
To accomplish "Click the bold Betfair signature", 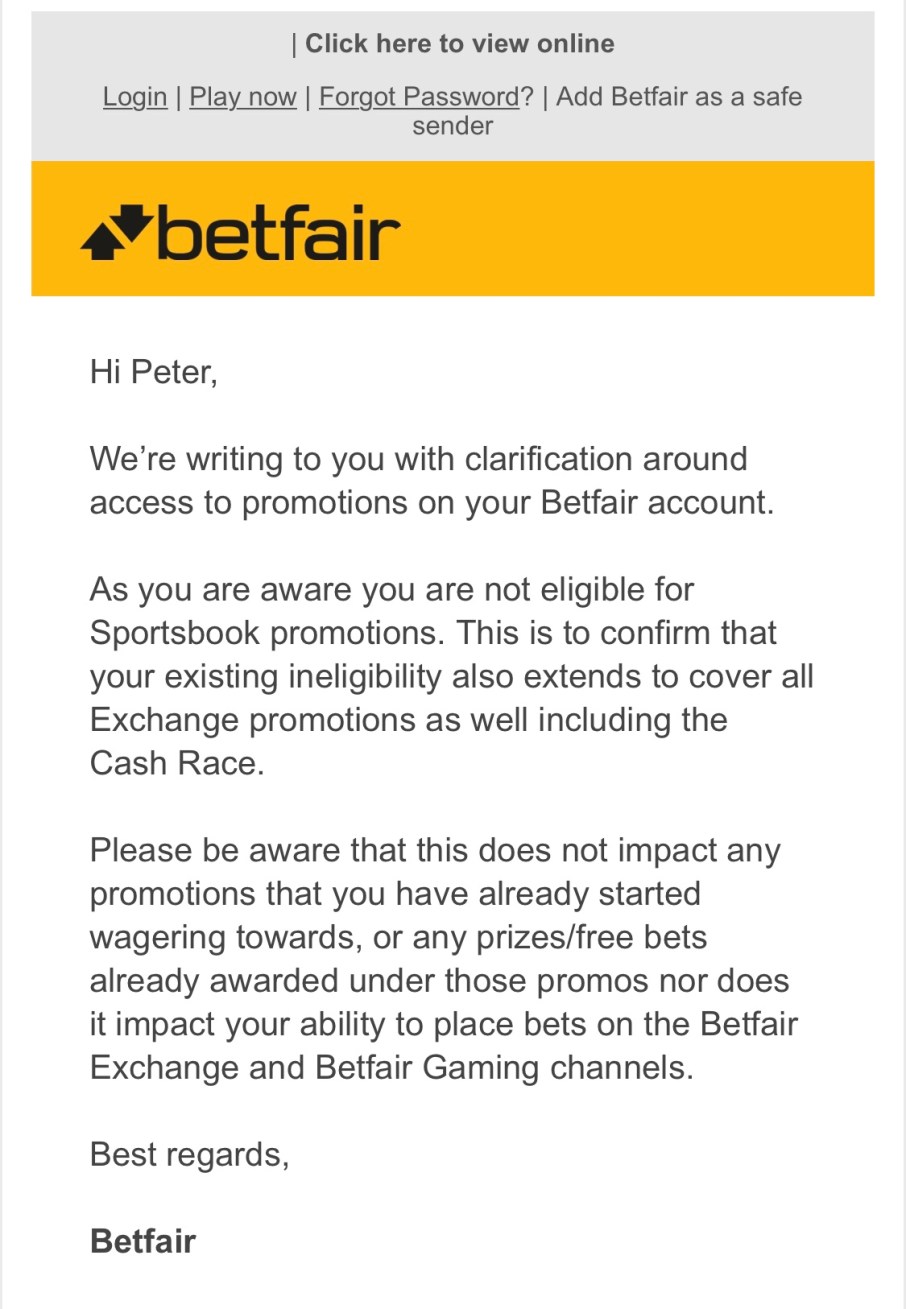I will [142, 1241].
